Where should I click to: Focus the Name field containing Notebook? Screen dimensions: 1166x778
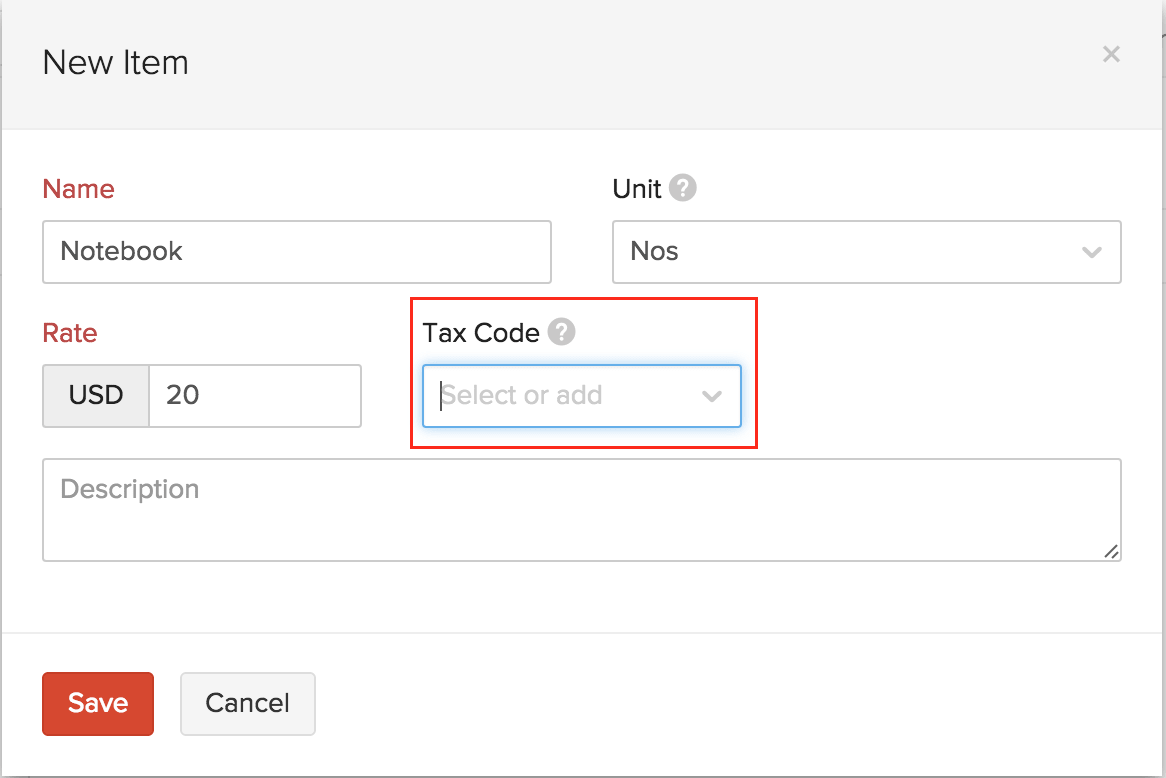(296, 251)
